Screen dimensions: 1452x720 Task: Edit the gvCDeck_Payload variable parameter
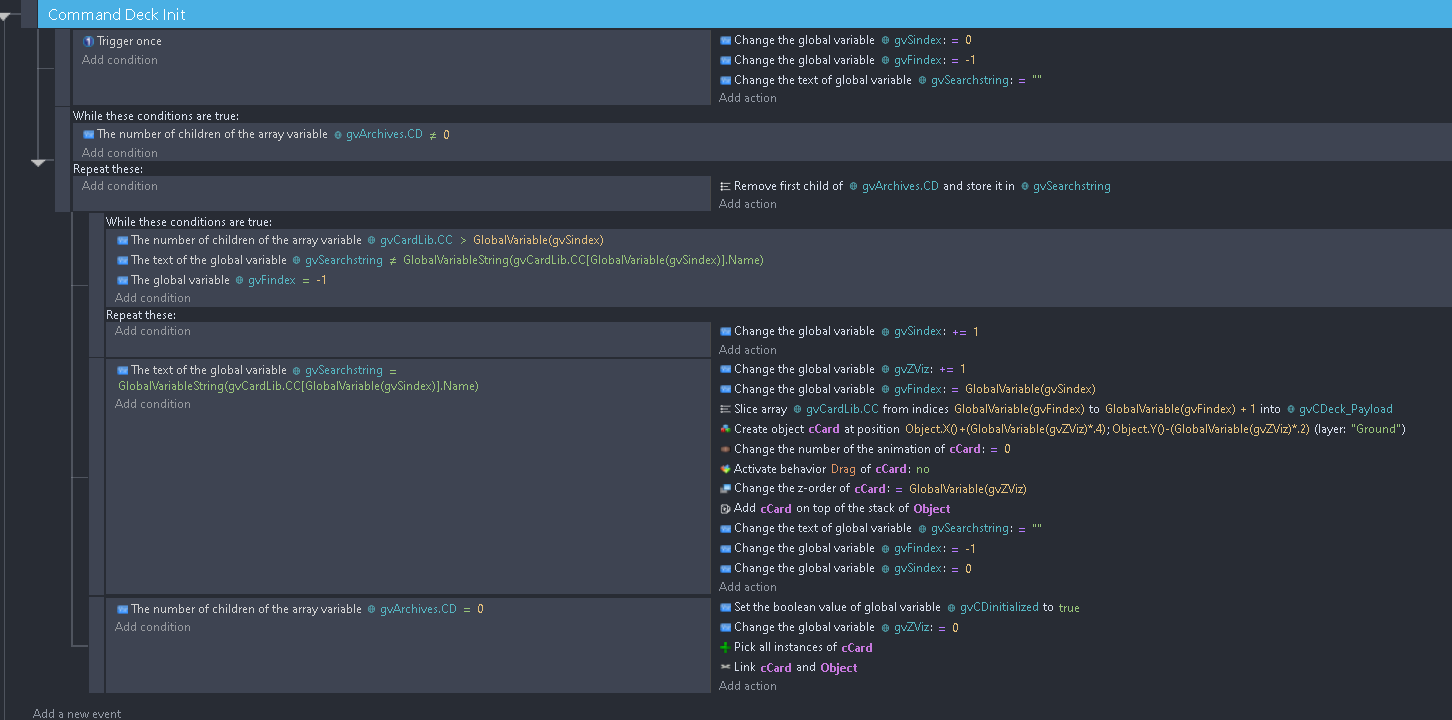pos(1345,409)
